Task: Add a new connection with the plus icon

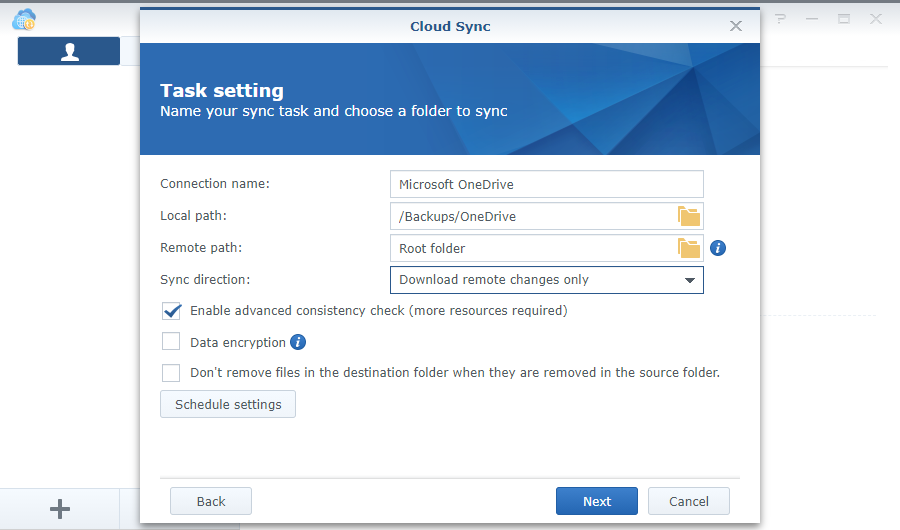Action: point(60,509)
